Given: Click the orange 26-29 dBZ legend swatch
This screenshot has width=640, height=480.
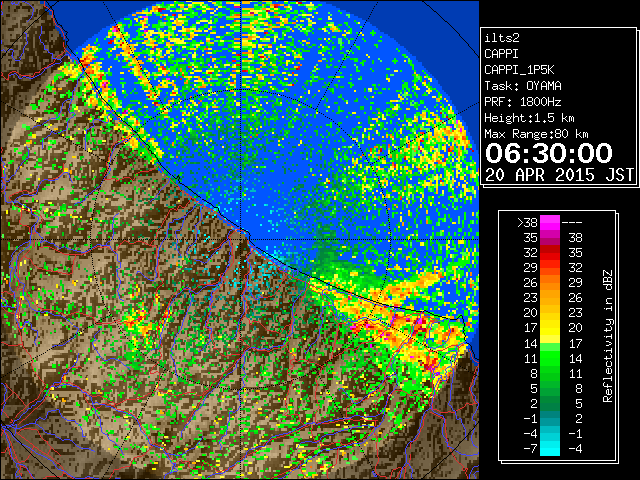Looking at the screenshot, I should [550, 283].
